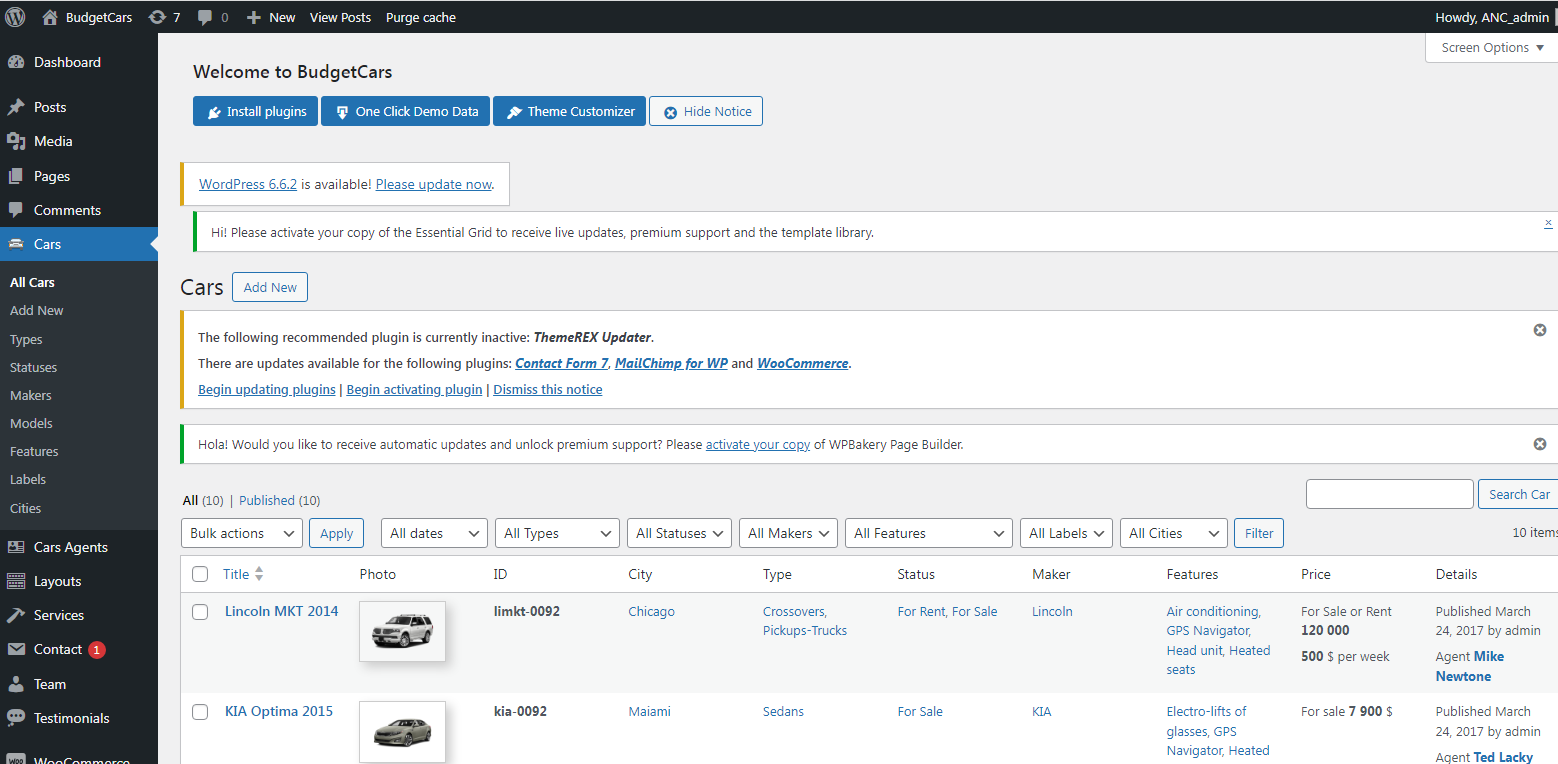Image resolution: width=1558 pixels, height=764 pixels.
Task: Click Add New button beside Cars heading
Action: (x=270, y=287)
